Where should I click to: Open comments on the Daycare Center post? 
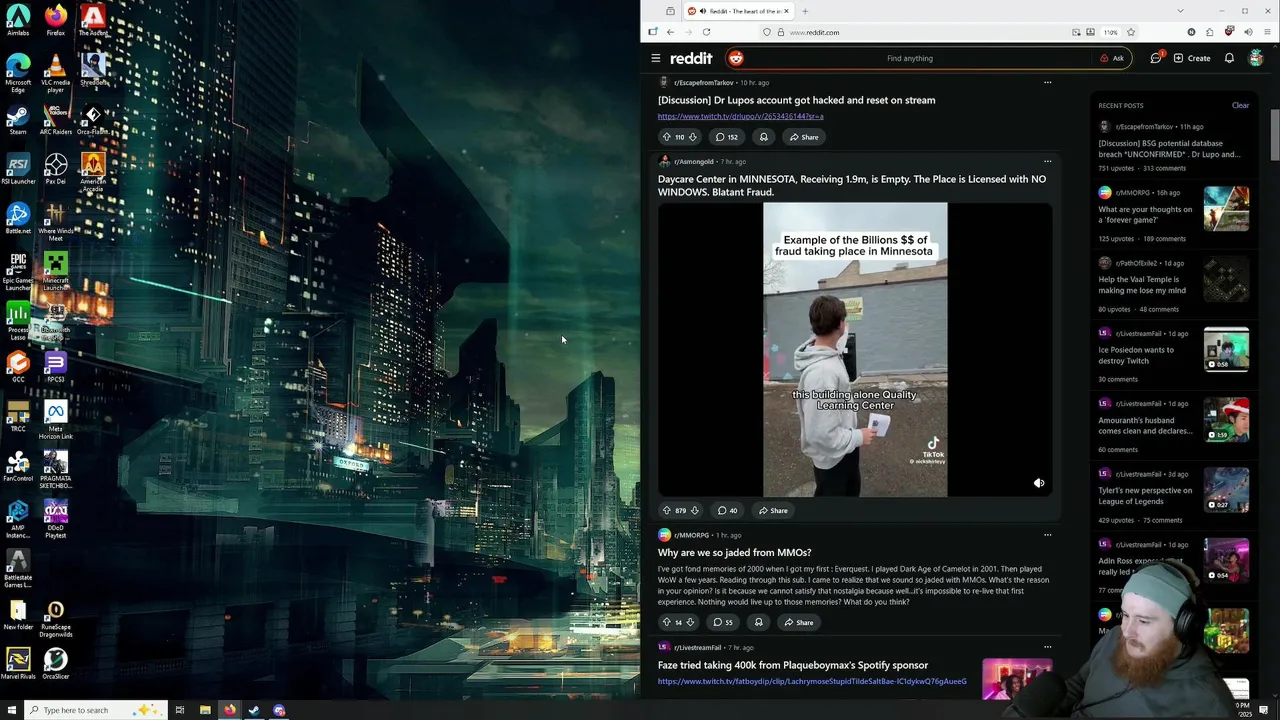click(x=727, y=510)
